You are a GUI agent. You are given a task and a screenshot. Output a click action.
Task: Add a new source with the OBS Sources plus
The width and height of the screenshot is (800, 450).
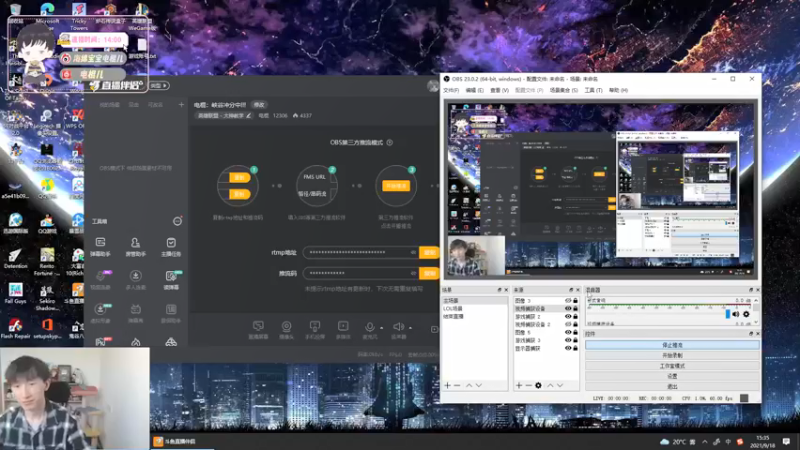point(519,385)
